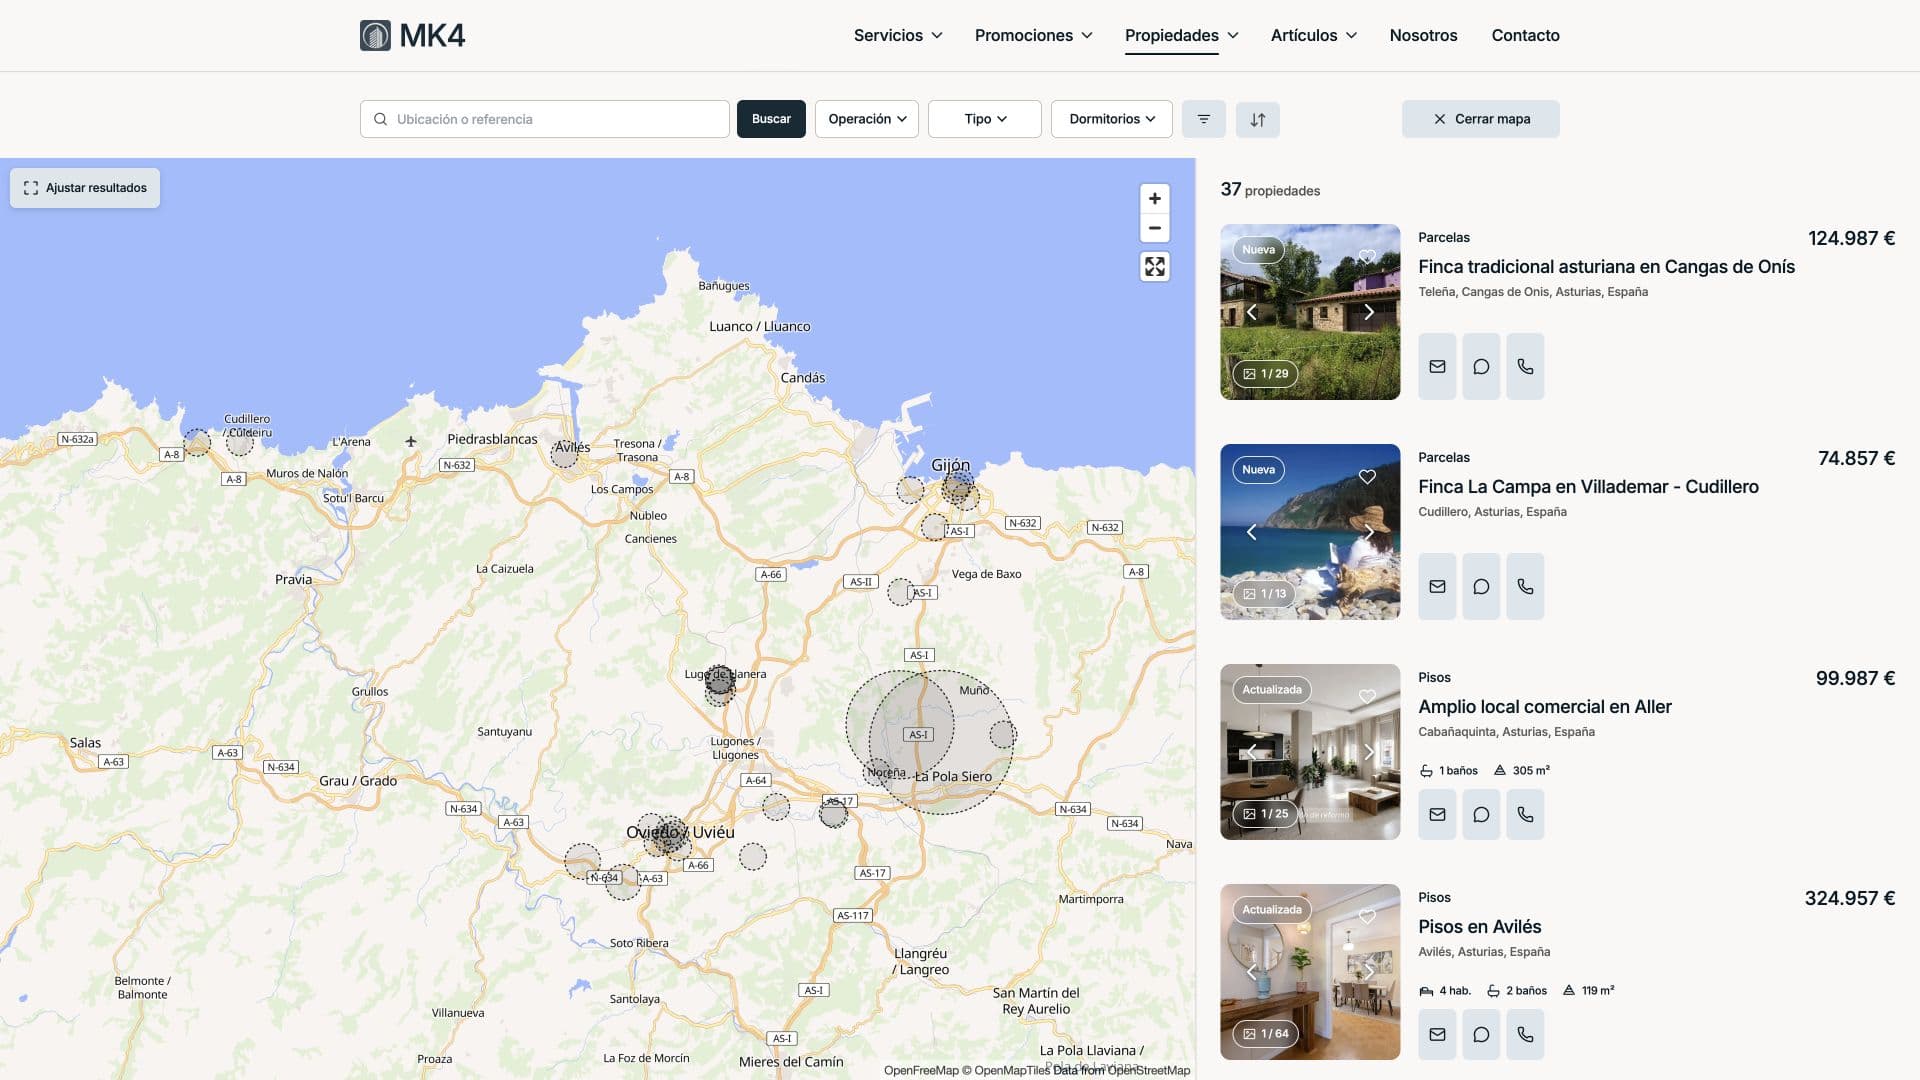Show next photo of Finca La Campa
The image size is (1920, 1080).
1369,532
